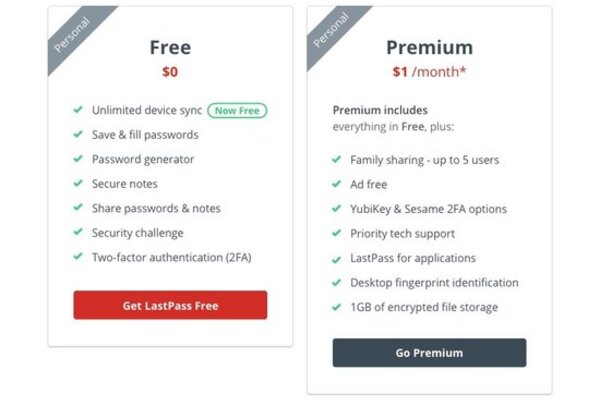Click checkmark next to 1GB encrypted storage
The height and width of the screenshot is (400, 600).
tap(336, 307)
